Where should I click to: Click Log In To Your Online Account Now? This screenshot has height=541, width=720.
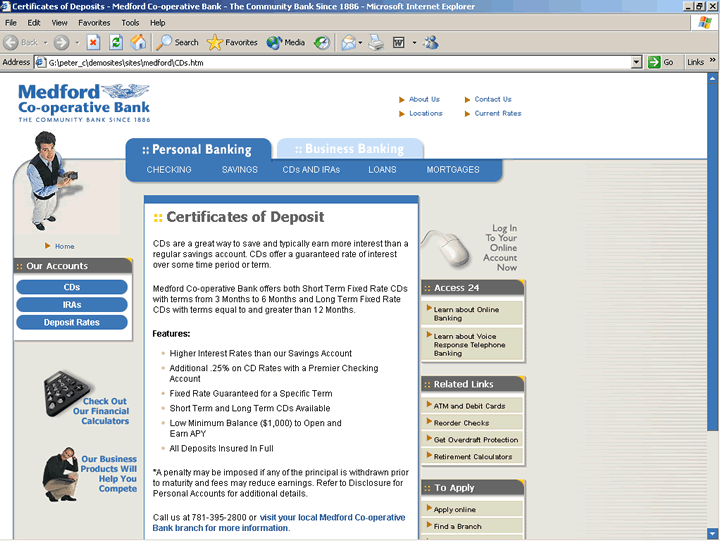(500, 248)
